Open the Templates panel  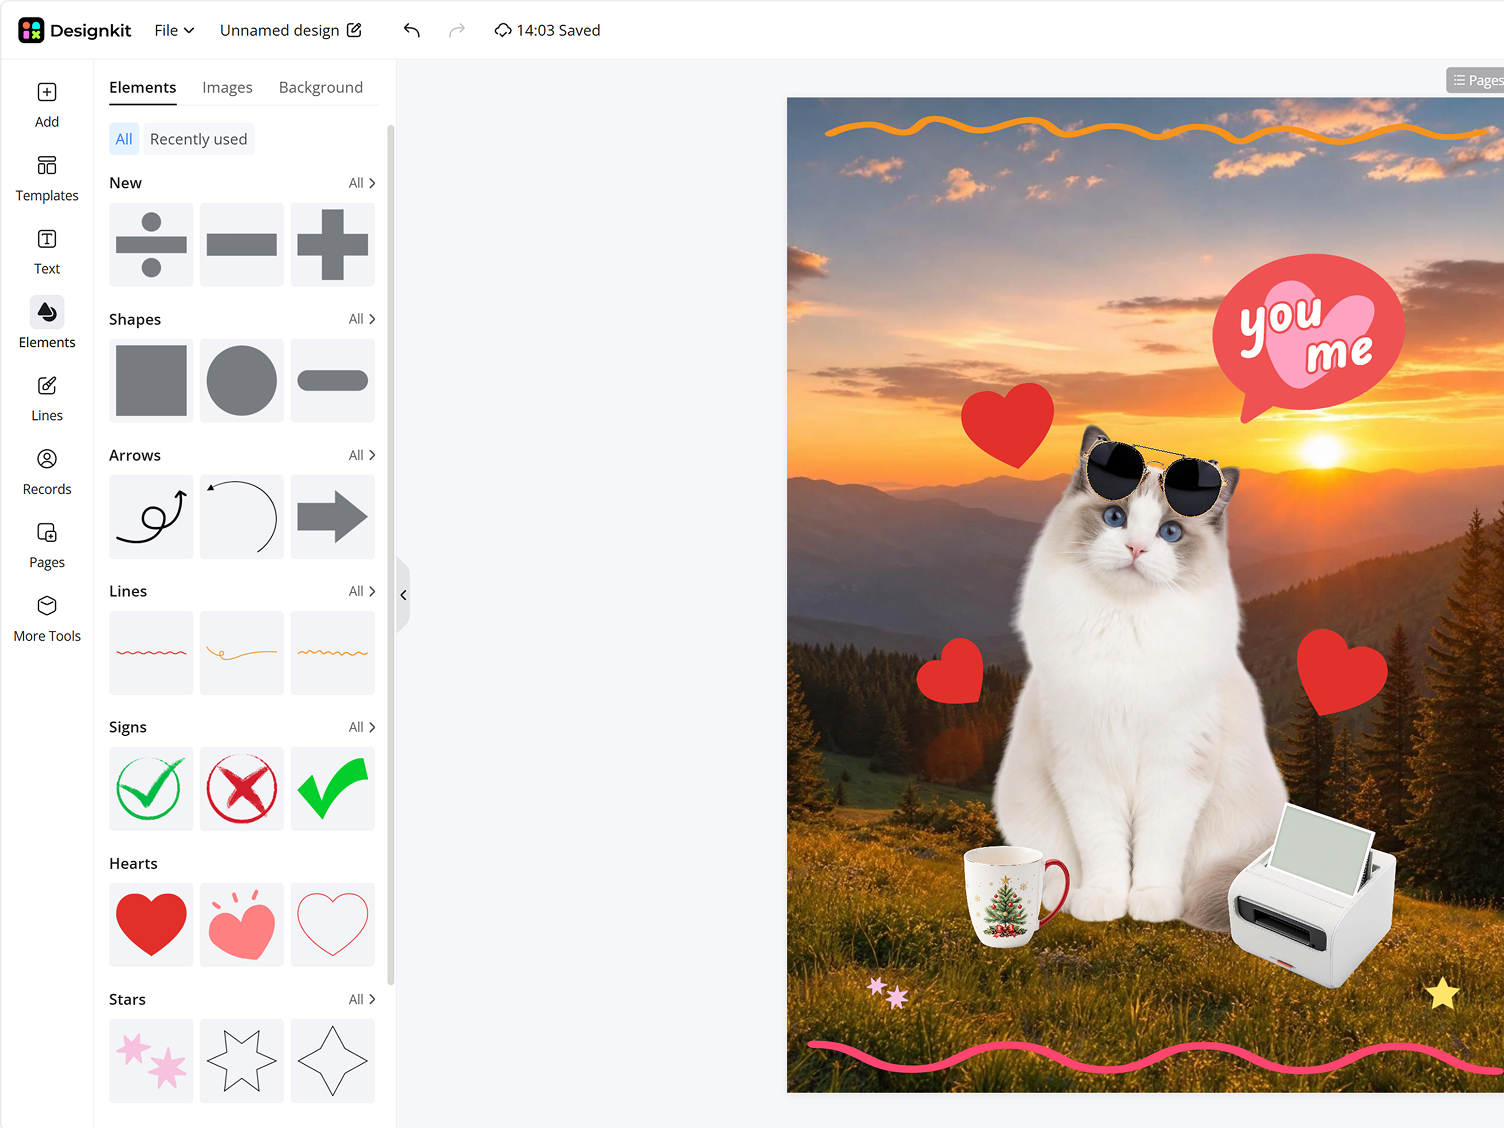[x=47, y=179]
